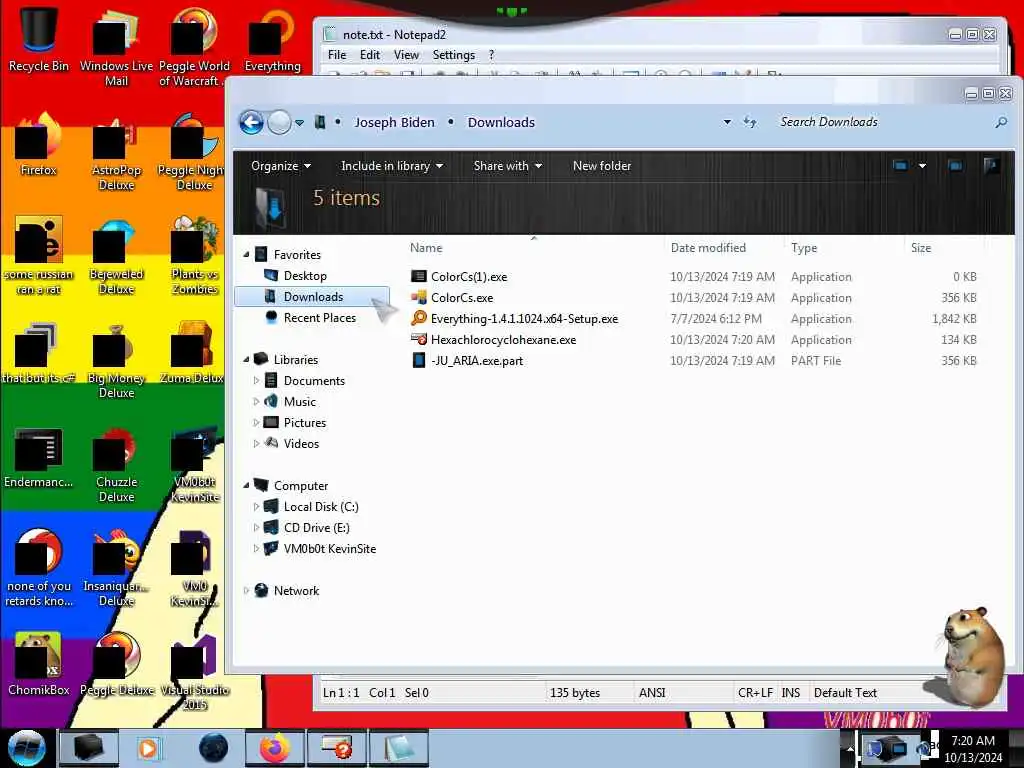
Task: Click the Joseph Biden breadcrumb
Action: pos(394,122)
